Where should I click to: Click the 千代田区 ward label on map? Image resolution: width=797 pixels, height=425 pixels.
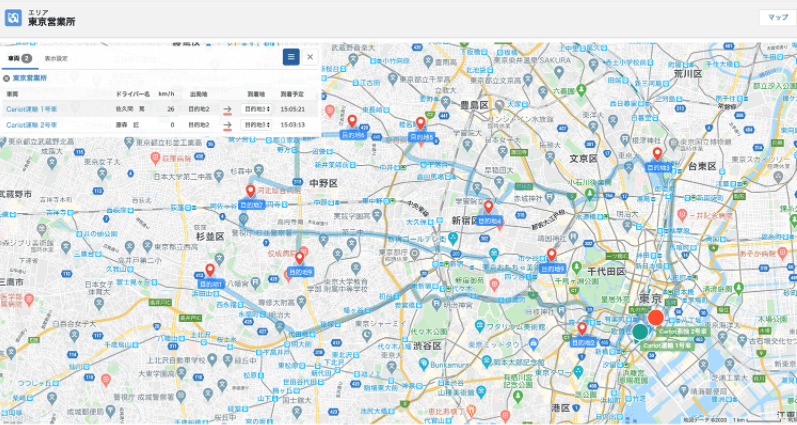pyautogui.click(x=605, y=271)
